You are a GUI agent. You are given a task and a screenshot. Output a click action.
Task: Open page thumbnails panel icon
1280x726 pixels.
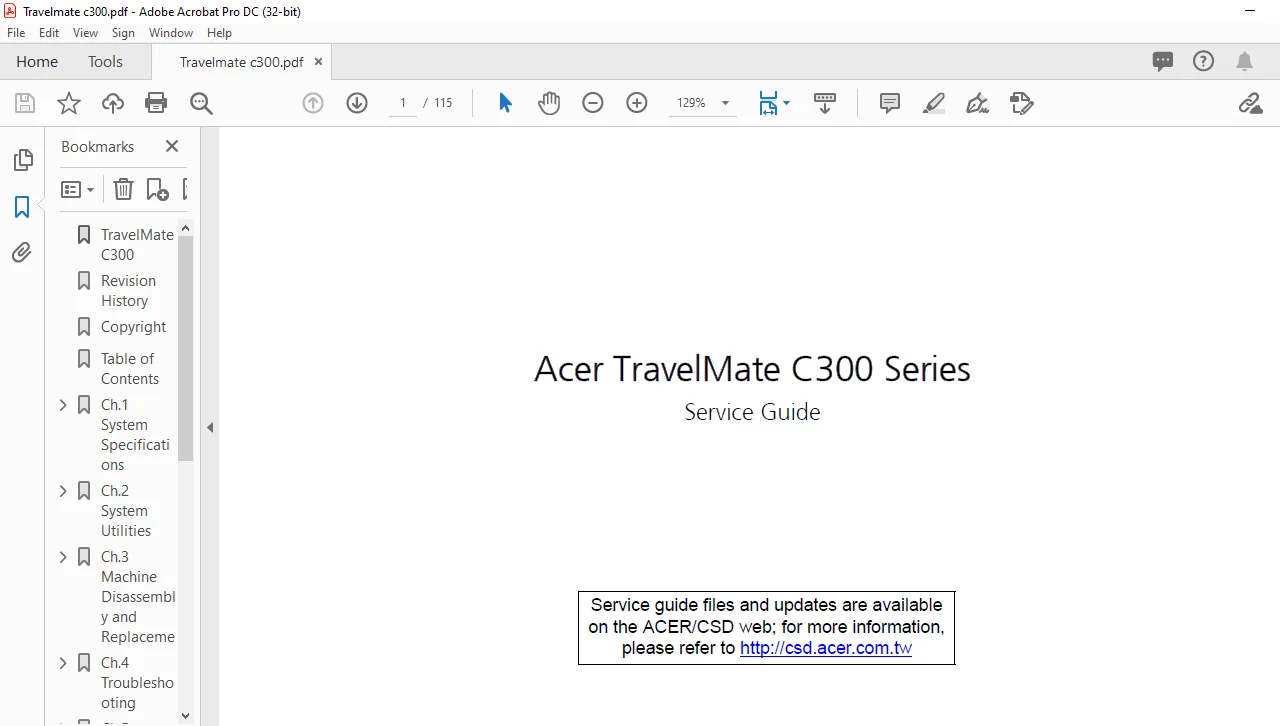click(22, 160)
